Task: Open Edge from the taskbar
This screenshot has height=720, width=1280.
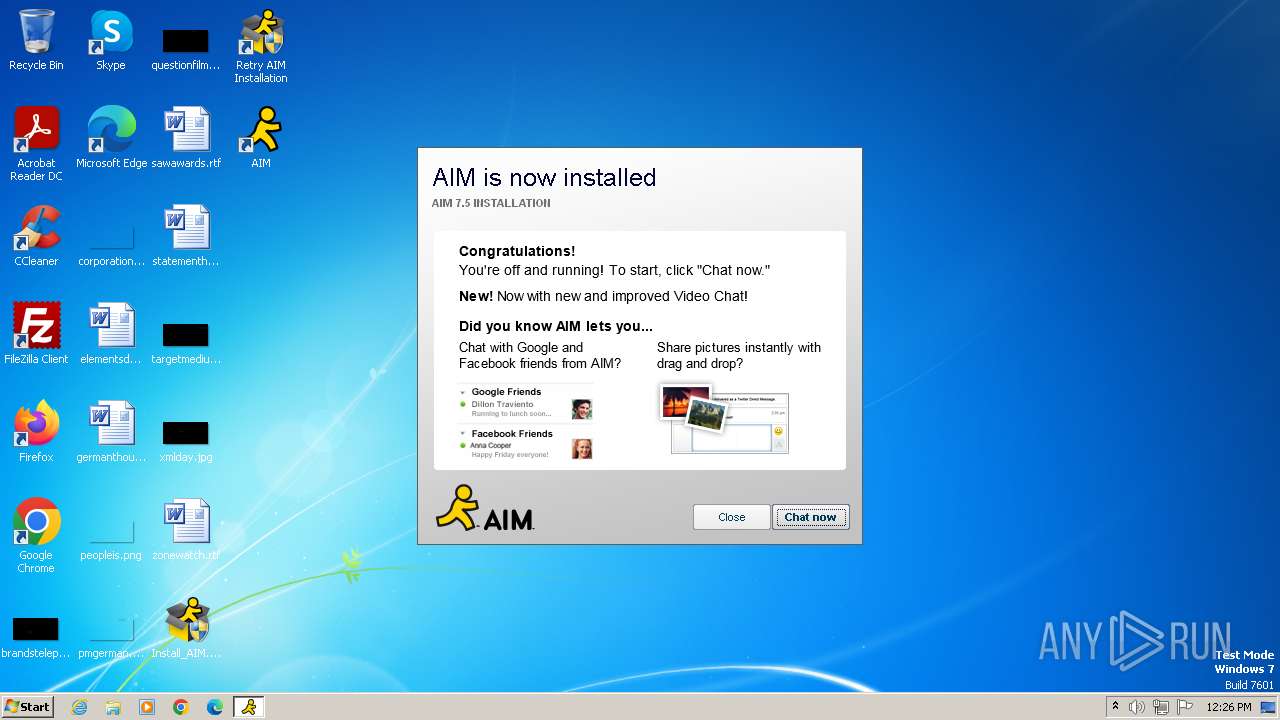Action: (x=215, y=707)
